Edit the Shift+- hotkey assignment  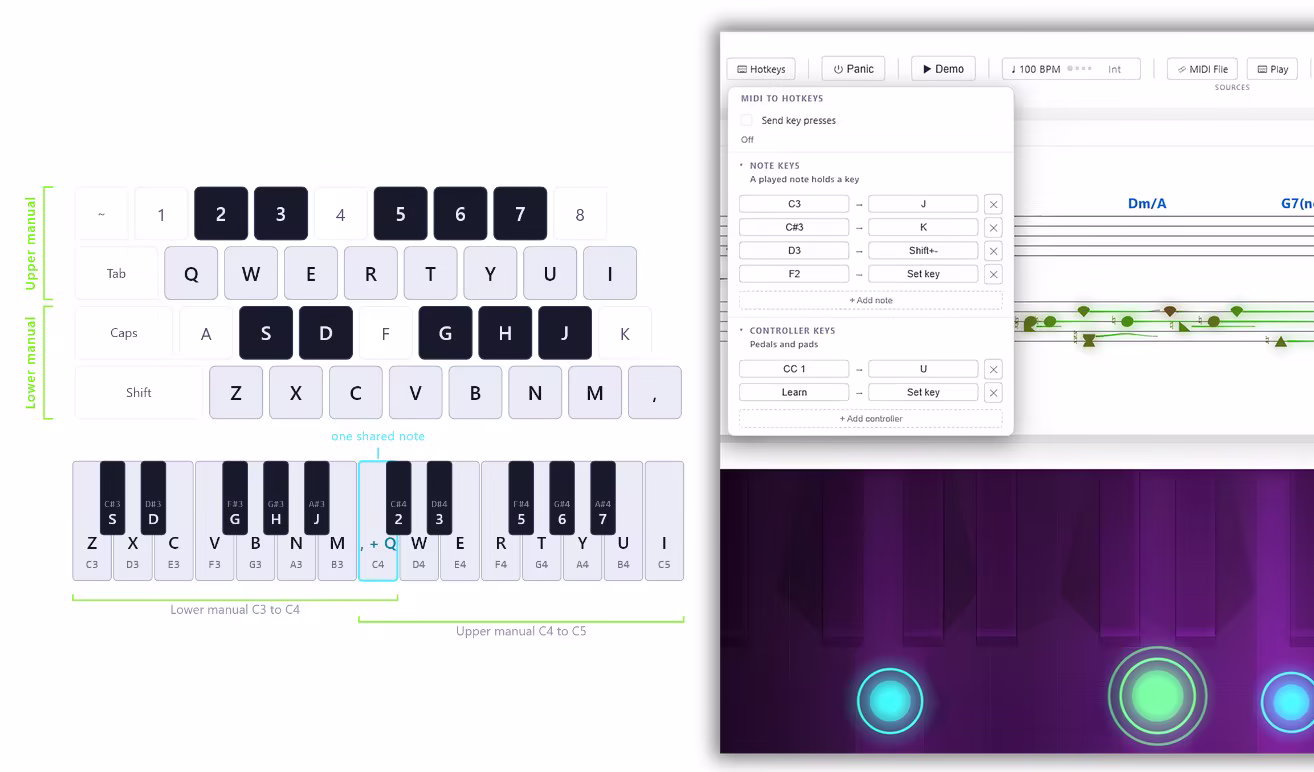pos(923,251)
